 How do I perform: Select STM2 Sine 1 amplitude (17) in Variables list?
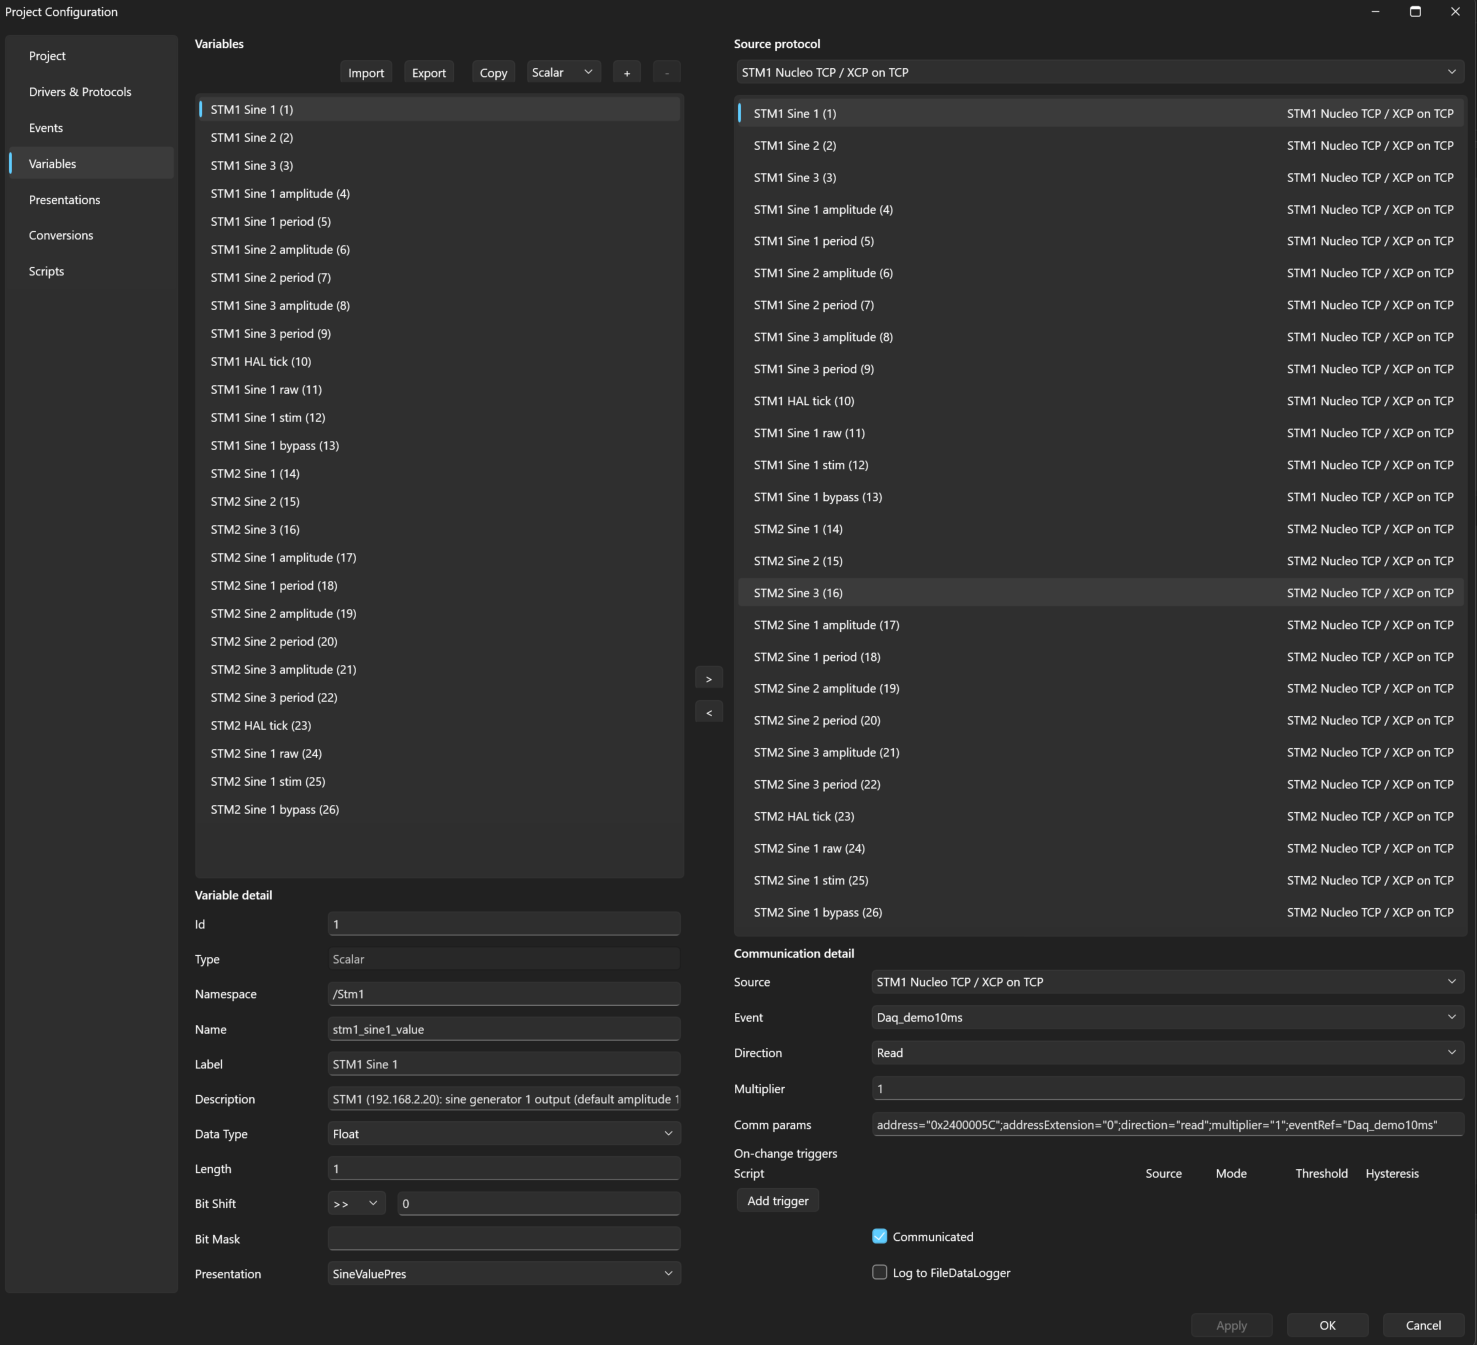tap(440, 558)
